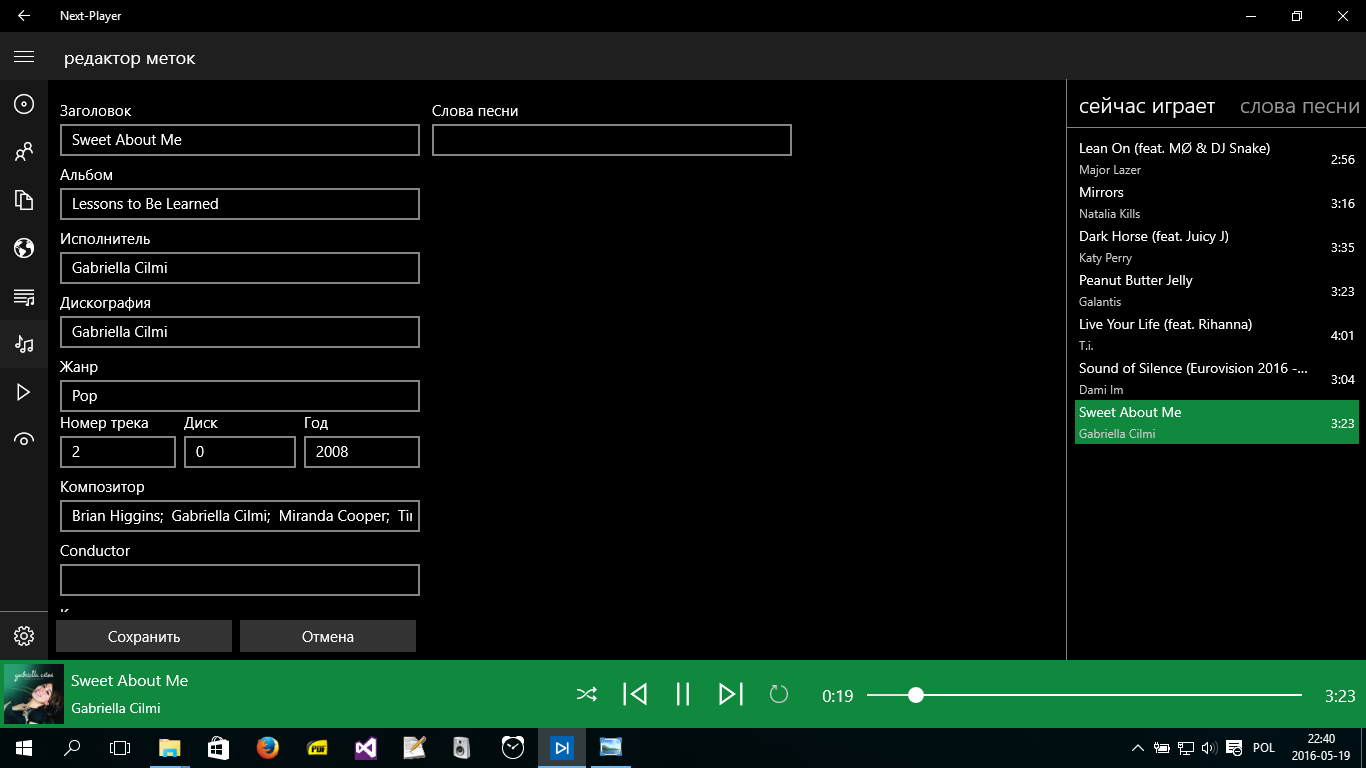This screenshot has height=768, width=1366.
Task: Open Windows Store from taskbar
Action: [x=218, y=747]
